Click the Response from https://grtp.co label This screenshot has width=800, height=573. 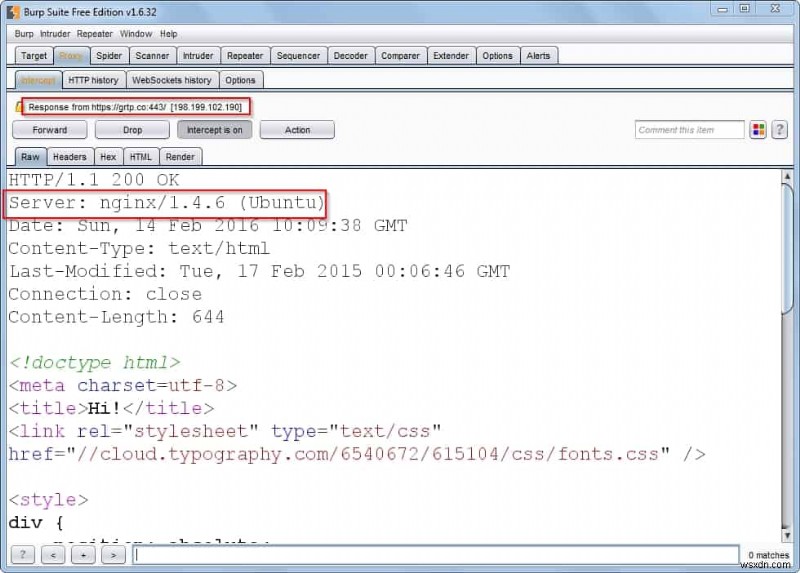pos(135,107)
